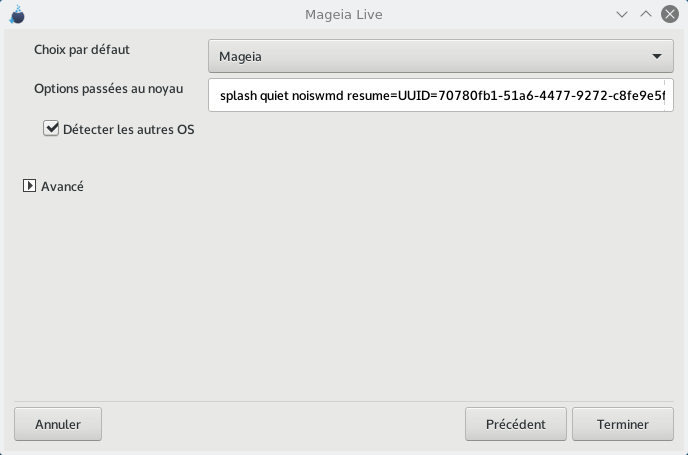Open the Choix par défaut combo box
688x455 pixels.
tap(441, 56)
